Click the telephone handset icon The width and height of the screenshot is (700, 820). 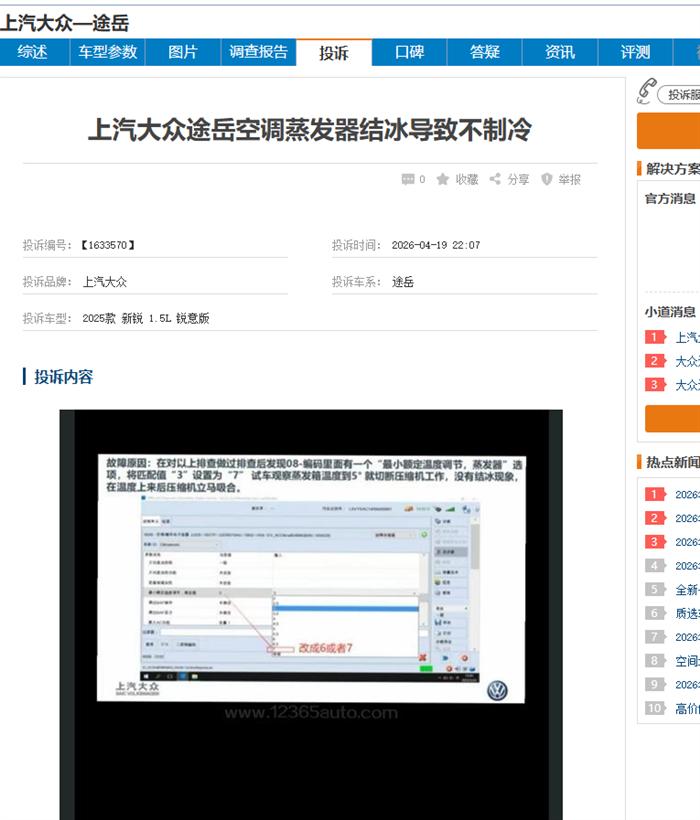point(646,92)
